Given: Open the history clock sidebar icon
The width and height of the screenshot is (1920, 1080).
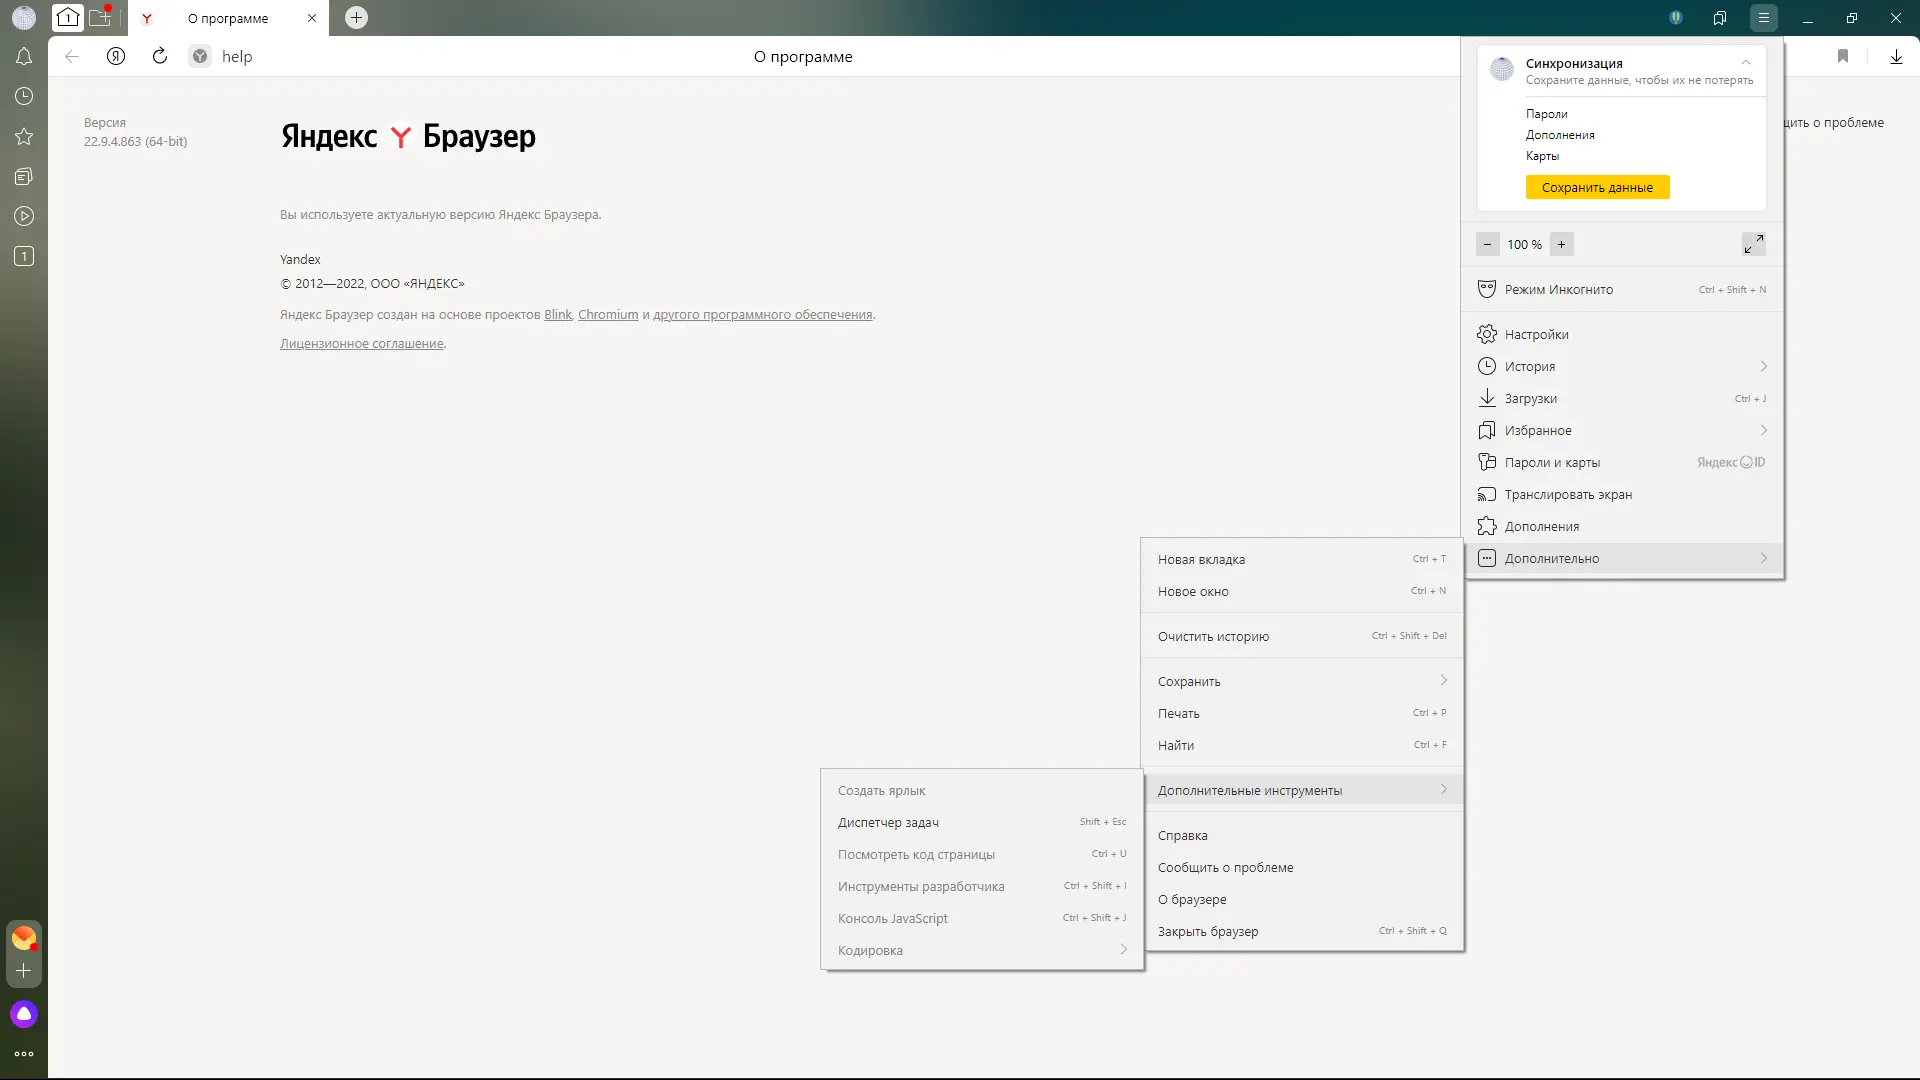Looking at the screenshot, I should click(x=24, y=97).
